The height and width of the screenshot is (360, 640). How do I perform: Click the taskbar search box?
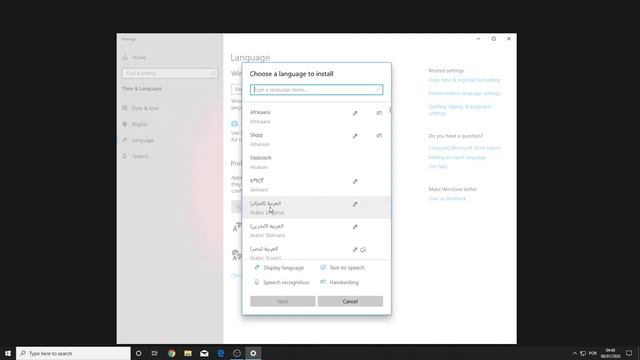pyautogui.click(x=73, y=353)
